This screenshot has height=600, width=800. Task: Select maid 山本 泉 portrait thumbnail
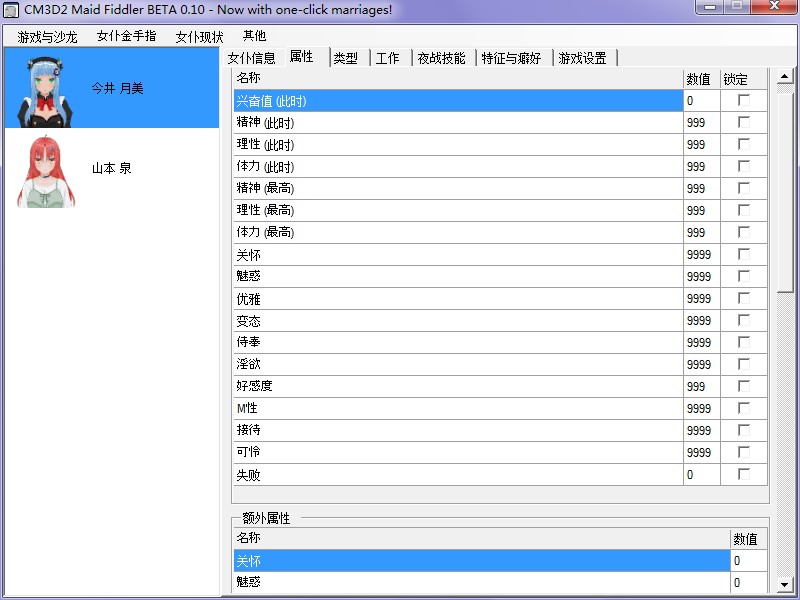pyautogui.click(x=46, y=171)
